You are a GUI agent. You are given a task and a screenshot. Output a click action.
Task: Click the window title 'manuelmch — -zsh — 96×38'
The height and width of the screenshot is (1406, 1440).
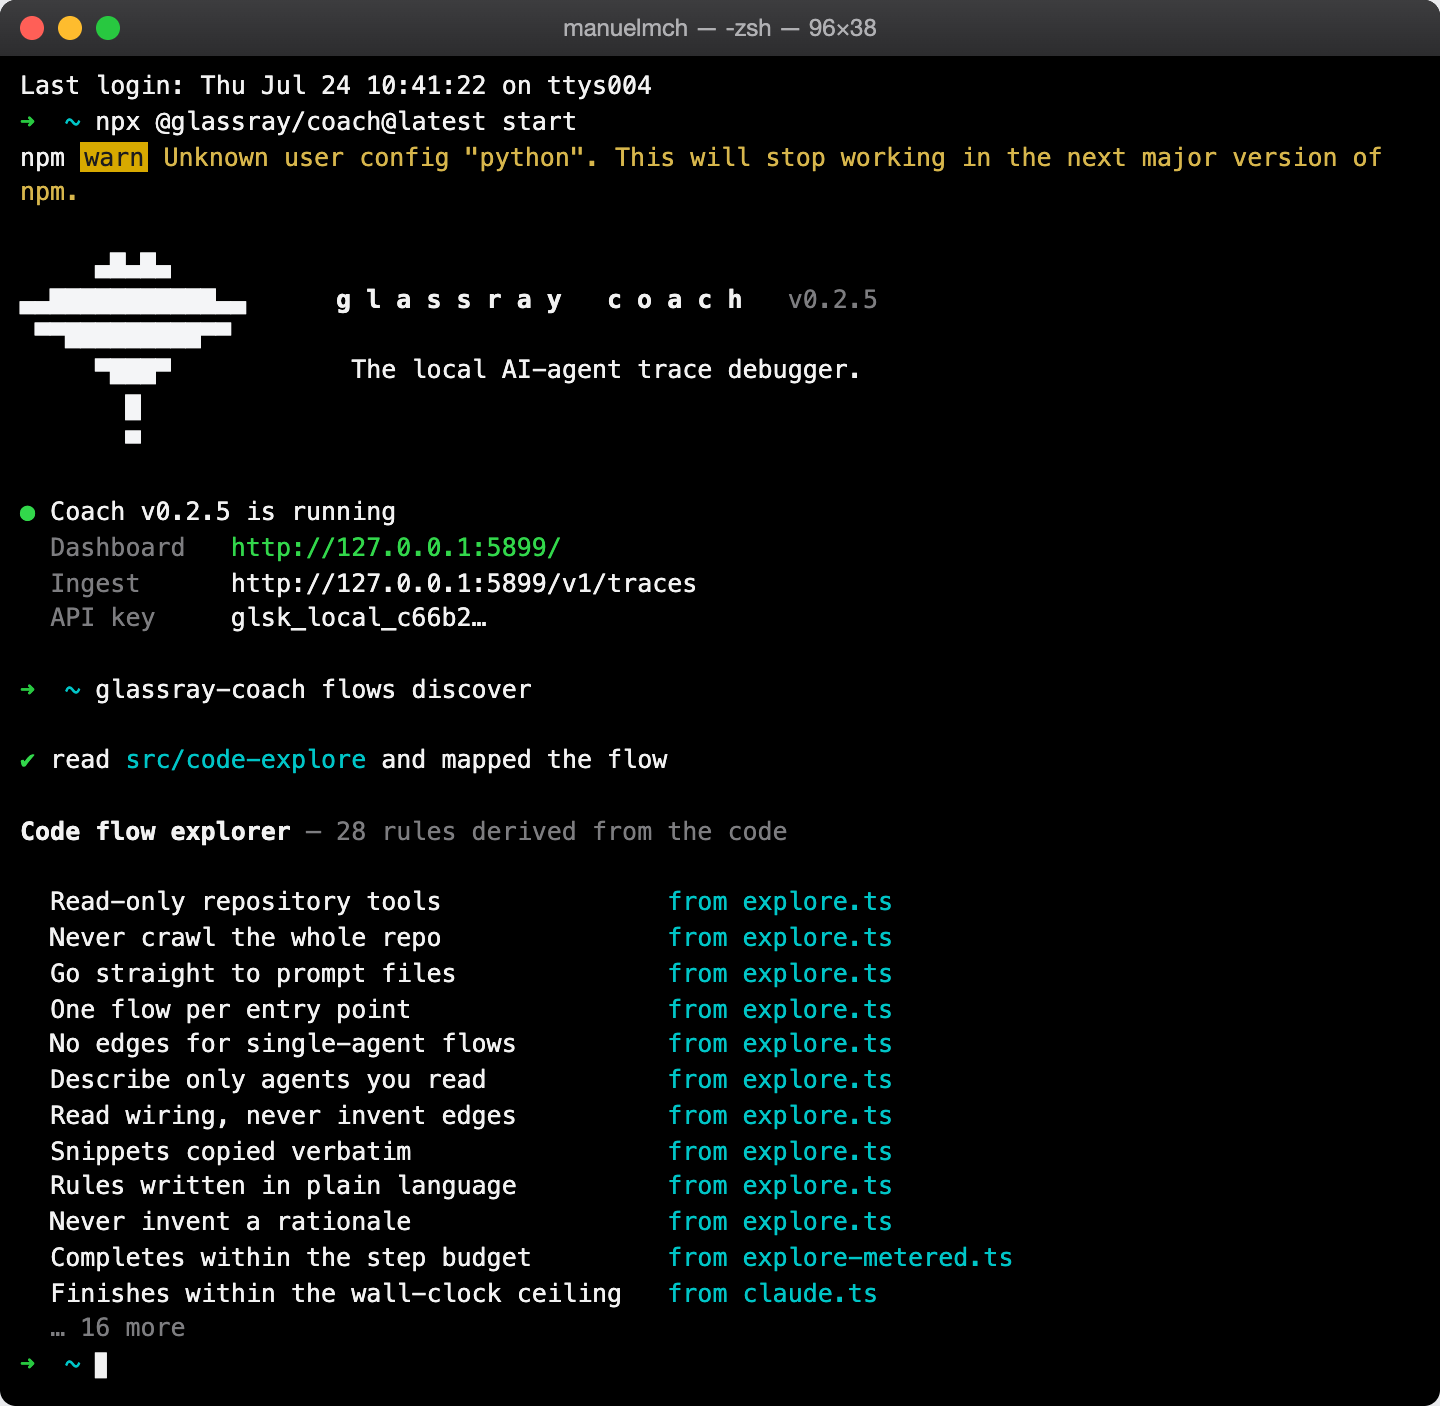tap(719, 28)
